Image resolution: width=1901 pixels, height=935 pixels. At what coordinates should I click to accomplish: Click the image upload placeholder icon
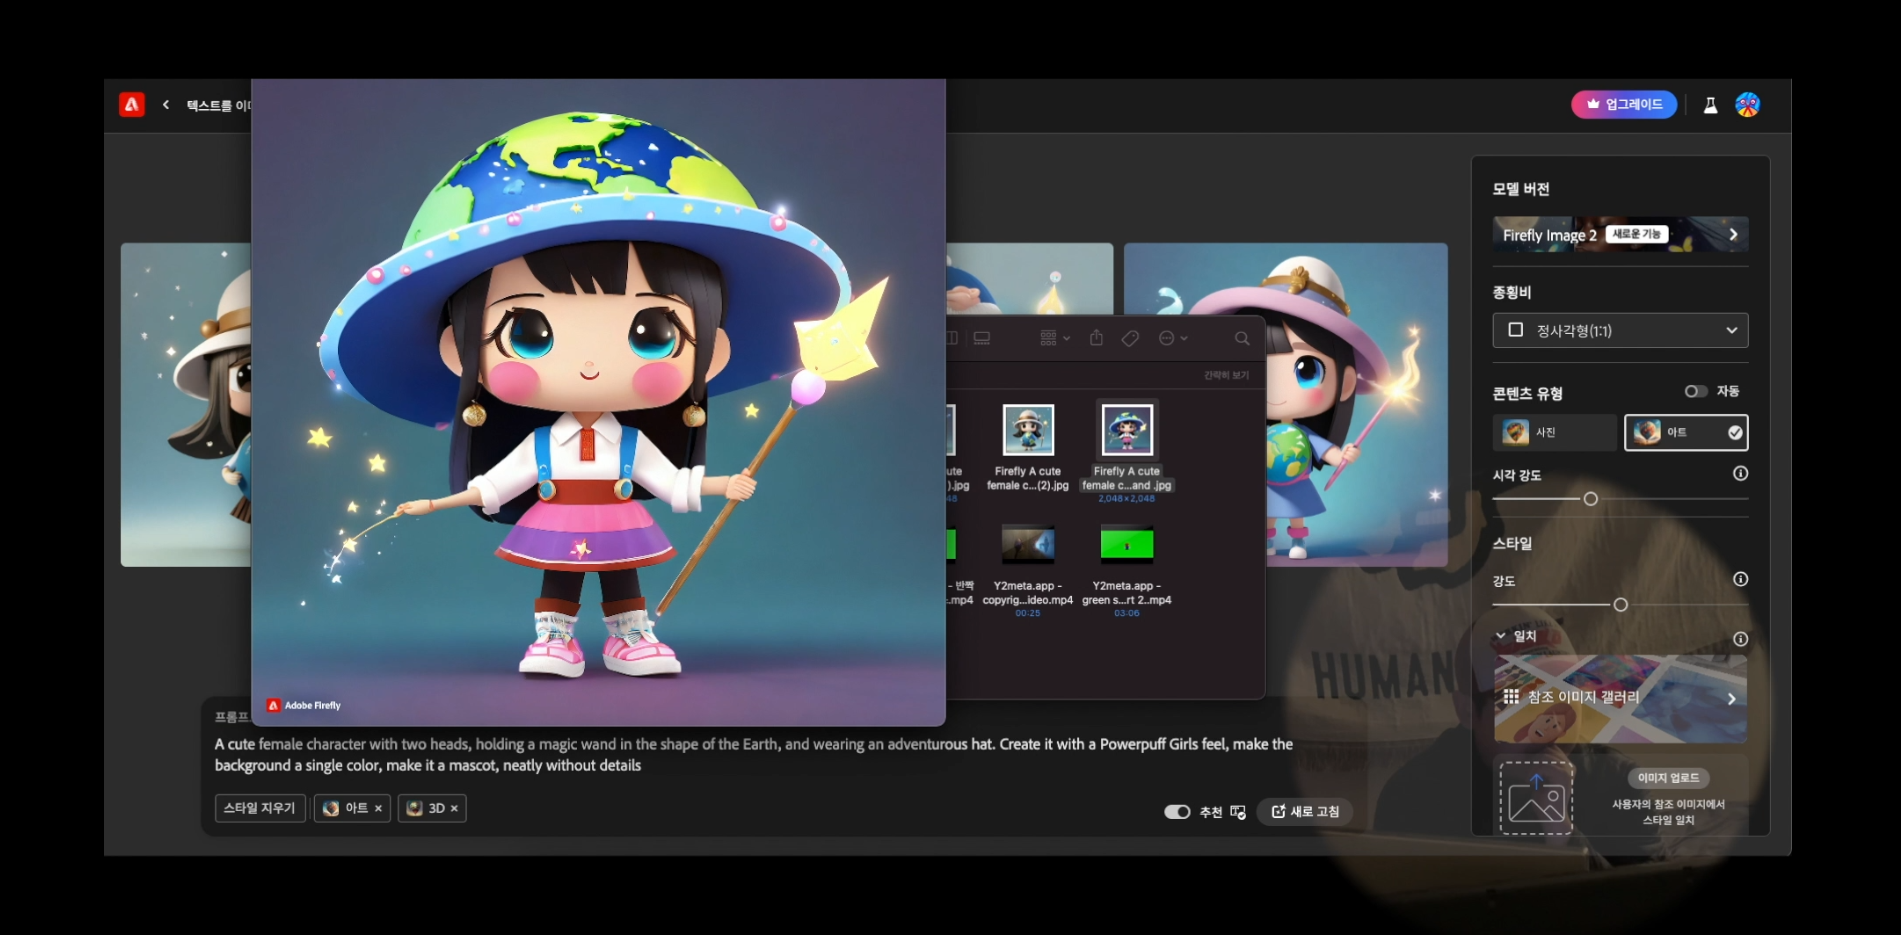tap(1536, 798)
